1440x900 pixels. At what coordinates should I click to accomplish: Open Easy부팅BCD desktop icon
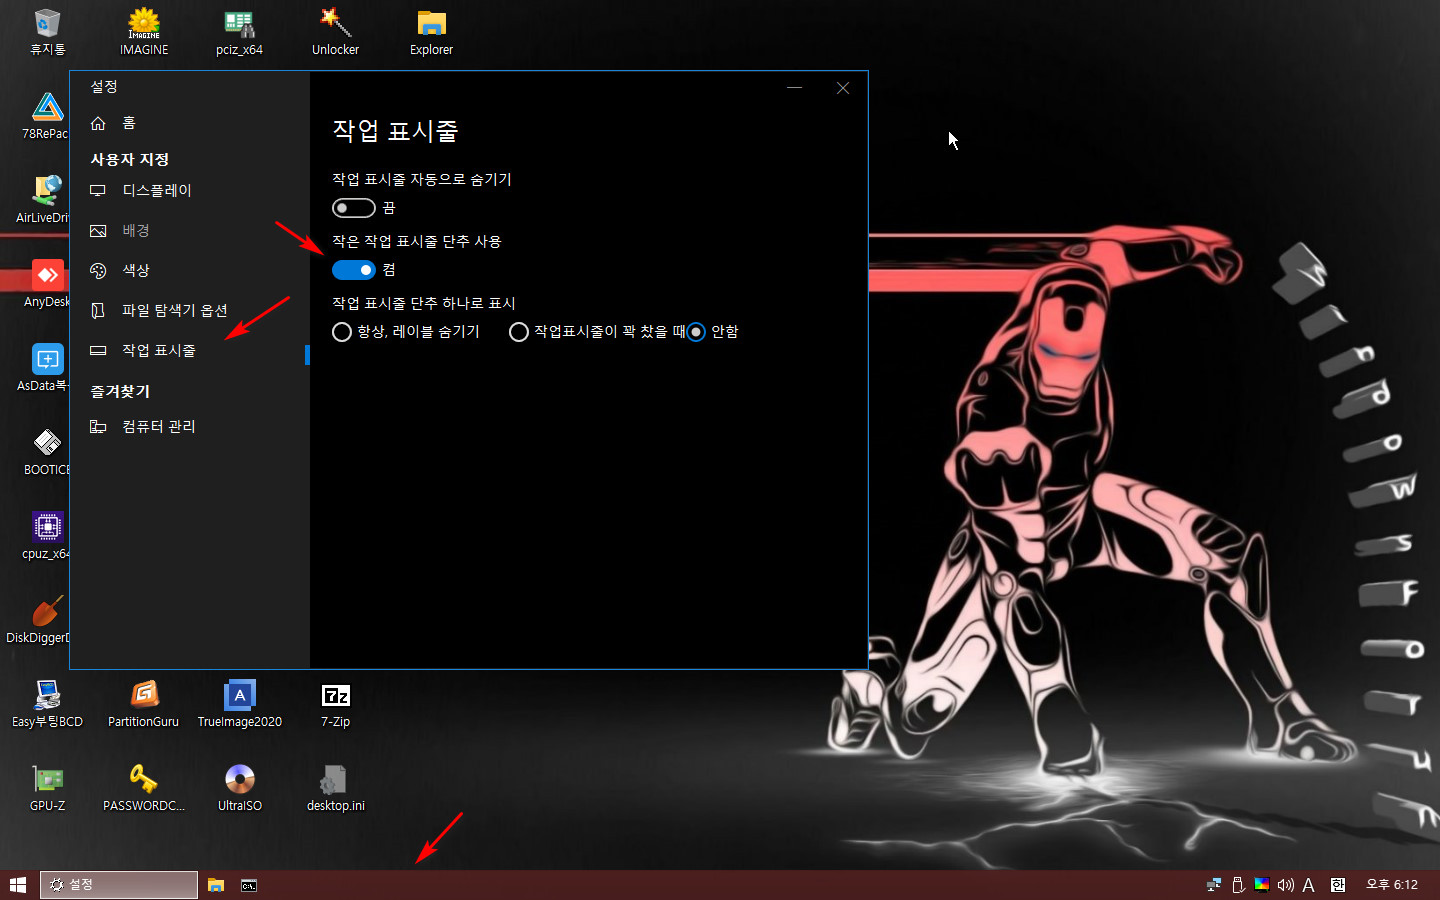pyautogui.click(x=48, y=704)
